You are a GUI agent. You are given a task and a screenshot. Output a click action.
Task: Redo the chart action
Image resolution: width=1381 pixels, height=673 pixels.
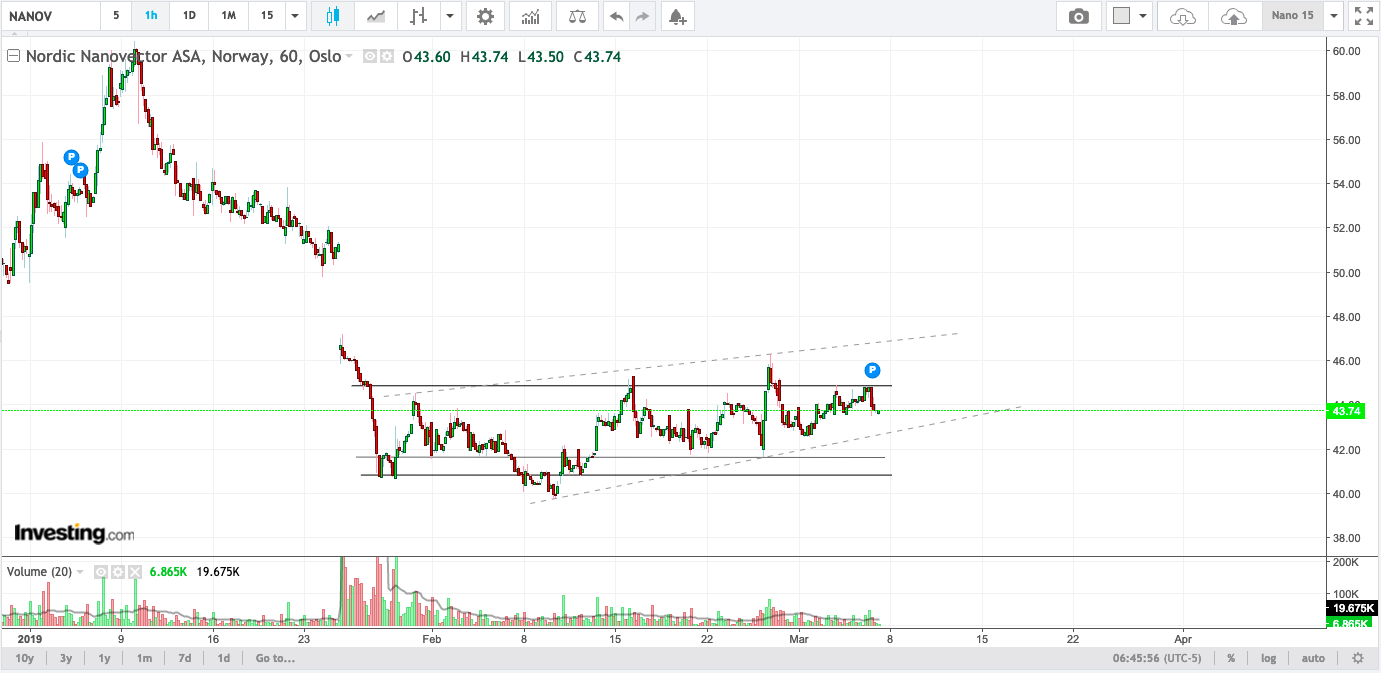click(x=642, y=16)
